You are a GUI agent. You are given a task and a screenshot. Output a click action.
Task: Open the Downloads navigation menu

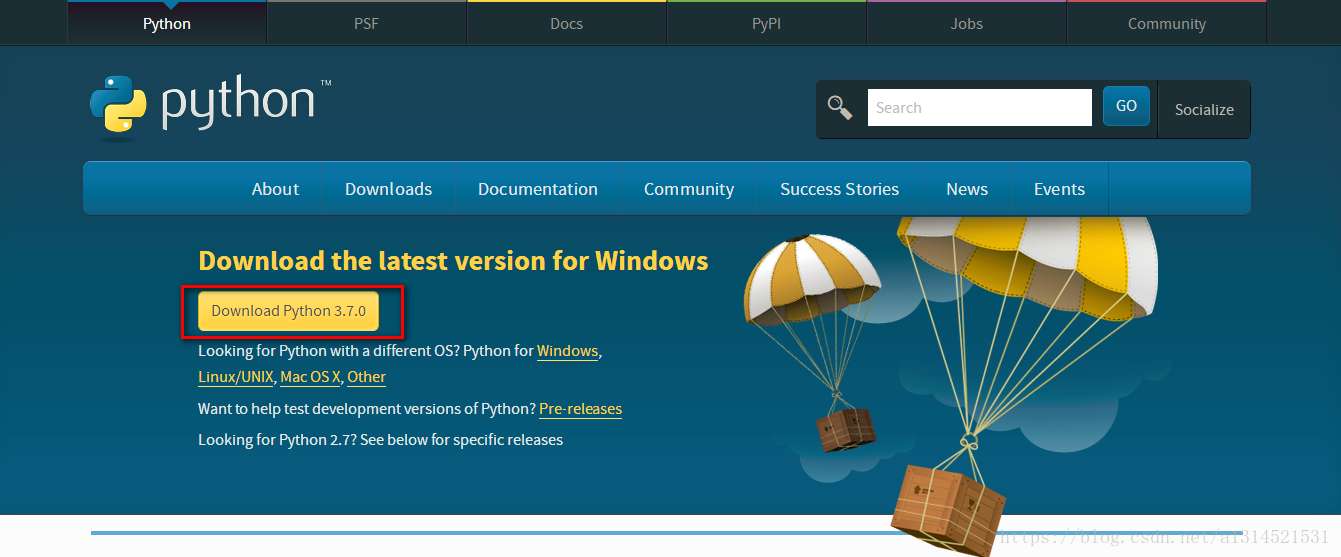[388, 189]
